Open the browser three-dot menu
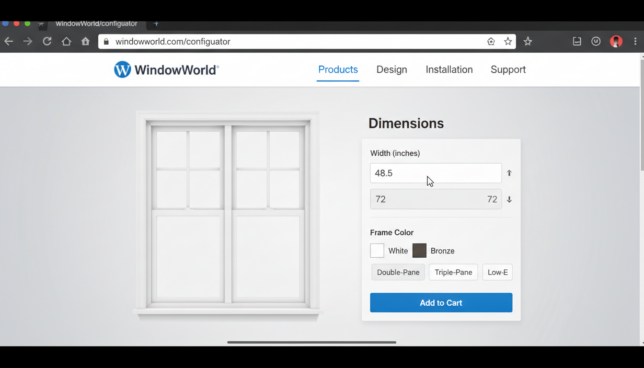Image resolution: width=644 pixels, height=368 pixels. [635, 41]
